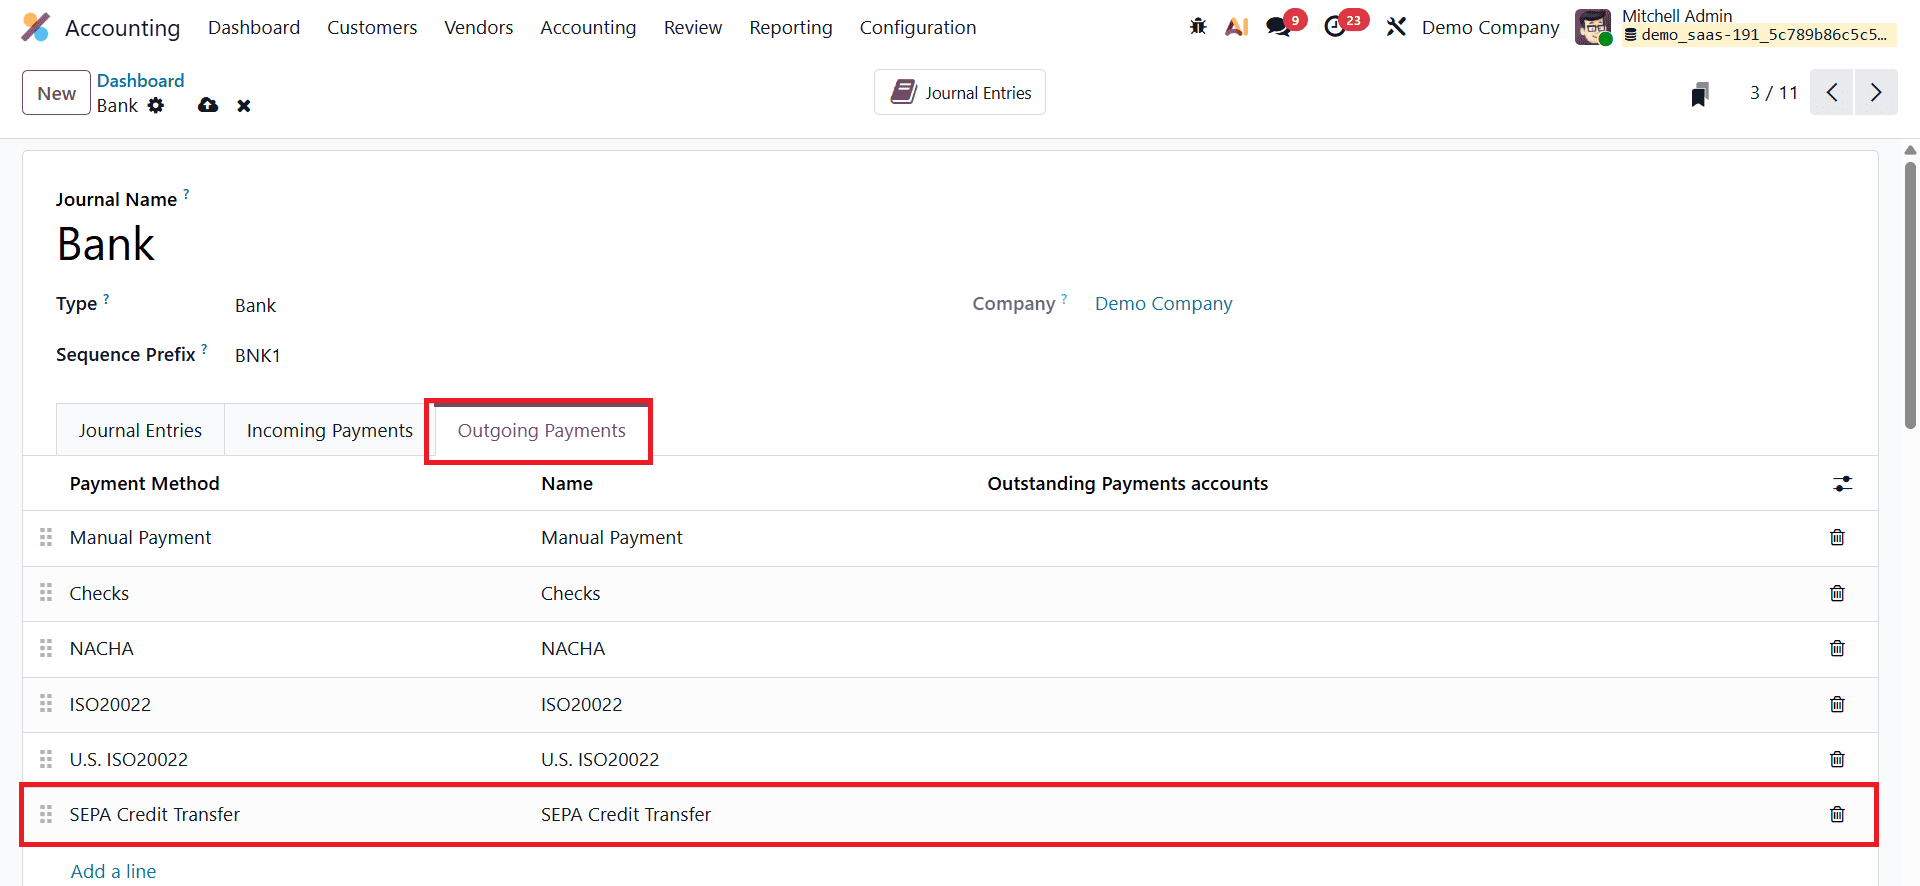Viewport: 1920px width, 886px height.
Task: Save record with cloud upload icon
Action: point(208,105)
